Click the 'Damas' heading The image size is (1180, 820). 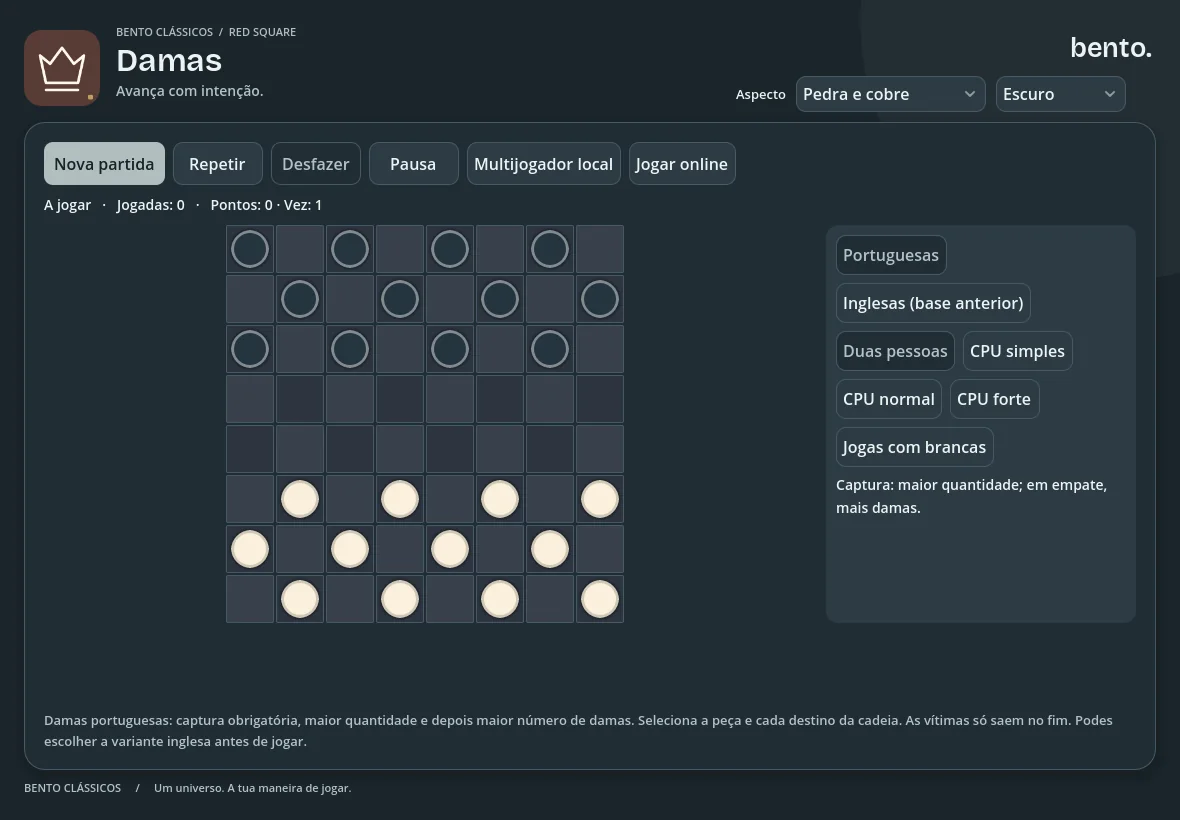click(x=169, y=60)
